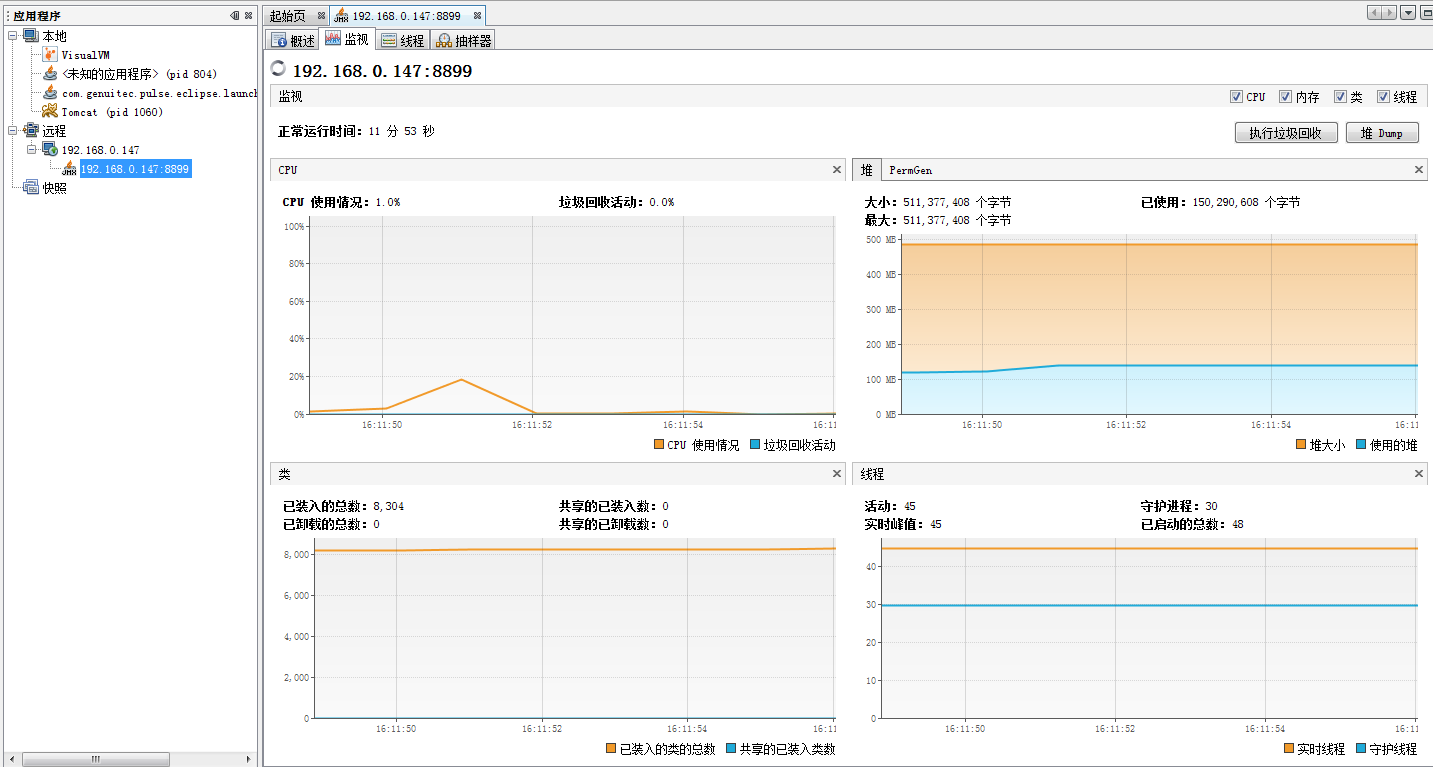Click the VisualVM icon in the tree
This screenshot has height=767, width=1433.
click(50, 55)
